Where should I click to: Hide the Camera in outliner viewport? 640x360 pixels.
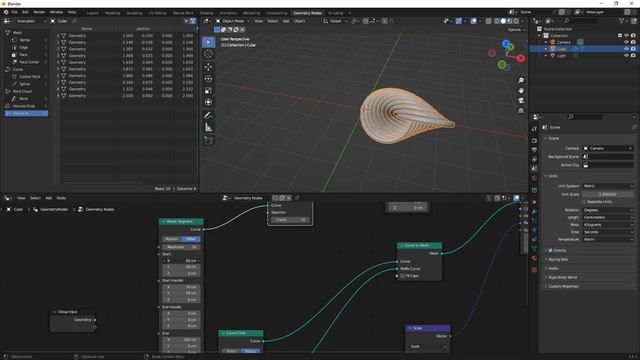[626, 42]
